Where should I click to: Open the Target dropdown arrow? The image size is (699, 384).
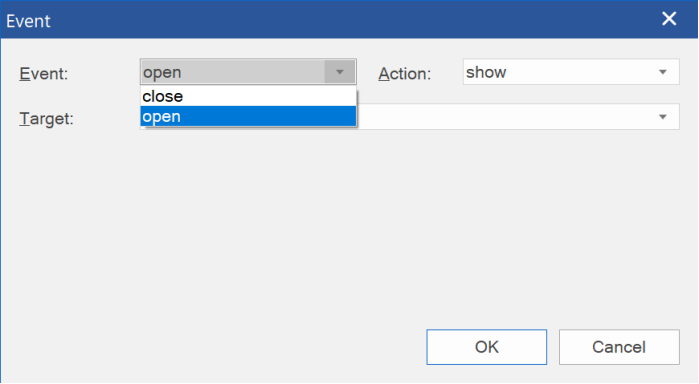[x=662, y=117]
